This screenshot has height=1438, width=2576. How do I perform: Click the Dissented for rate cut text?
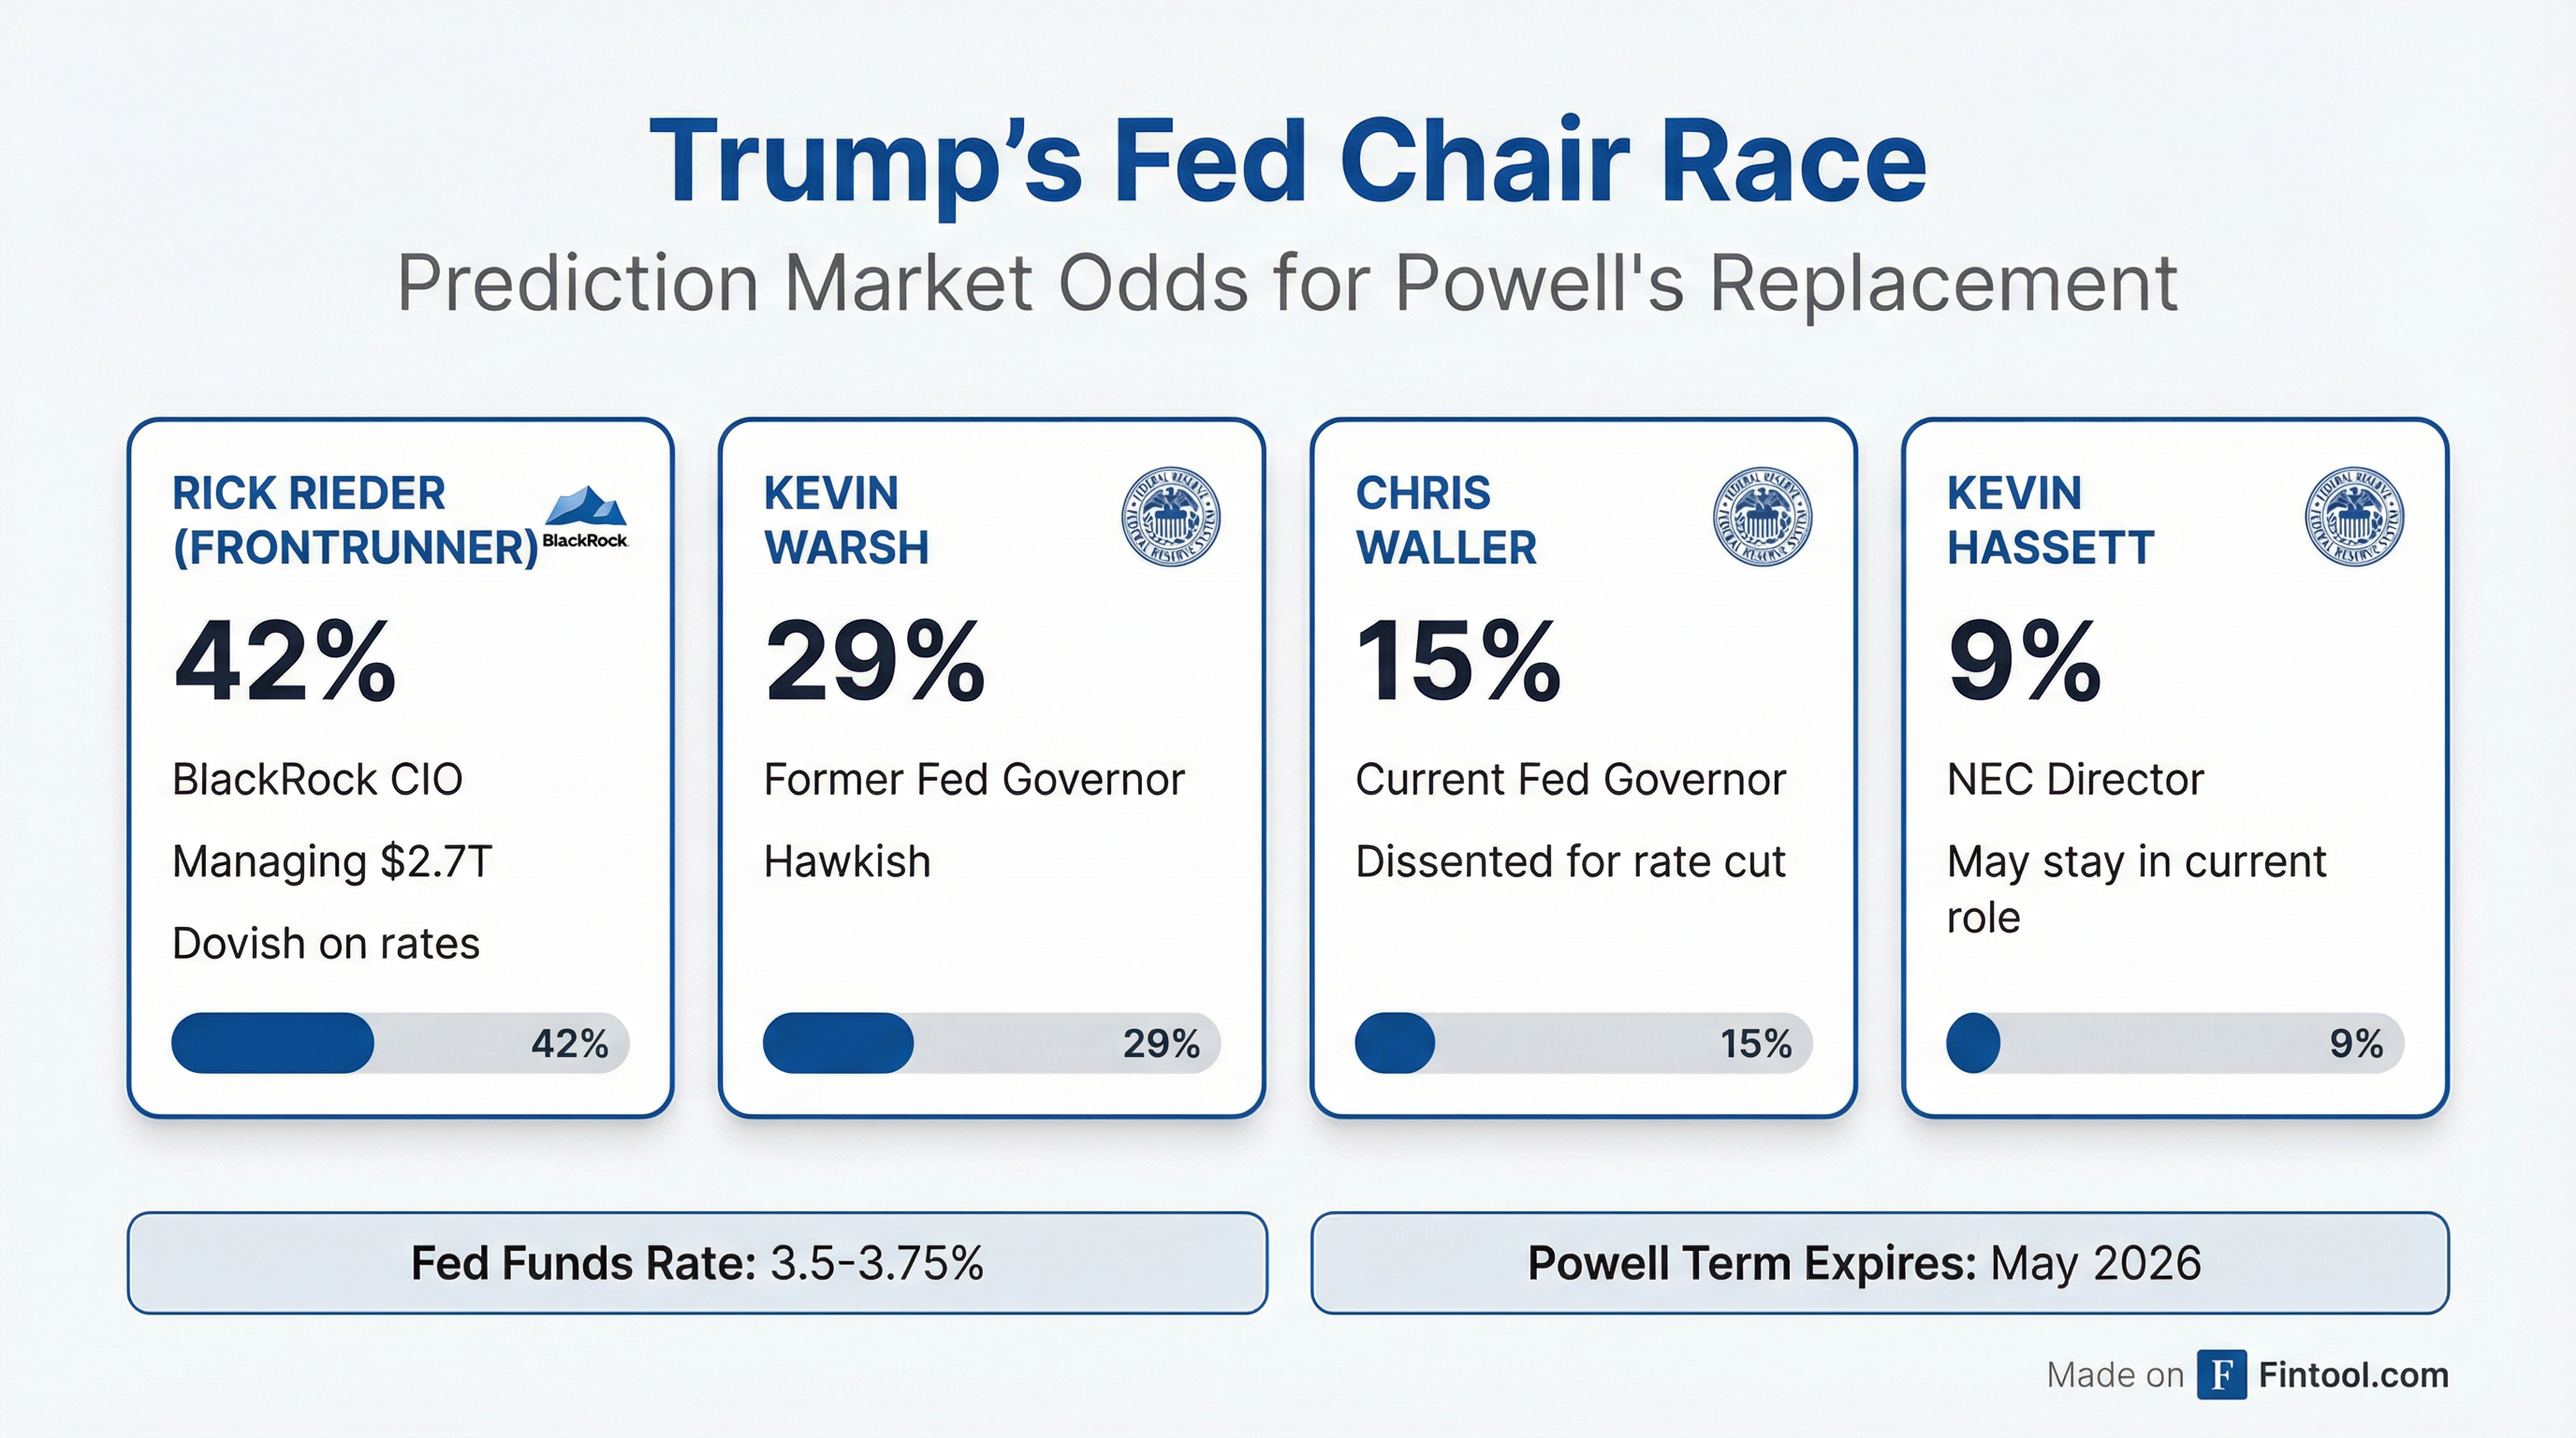coord(1570,861)
